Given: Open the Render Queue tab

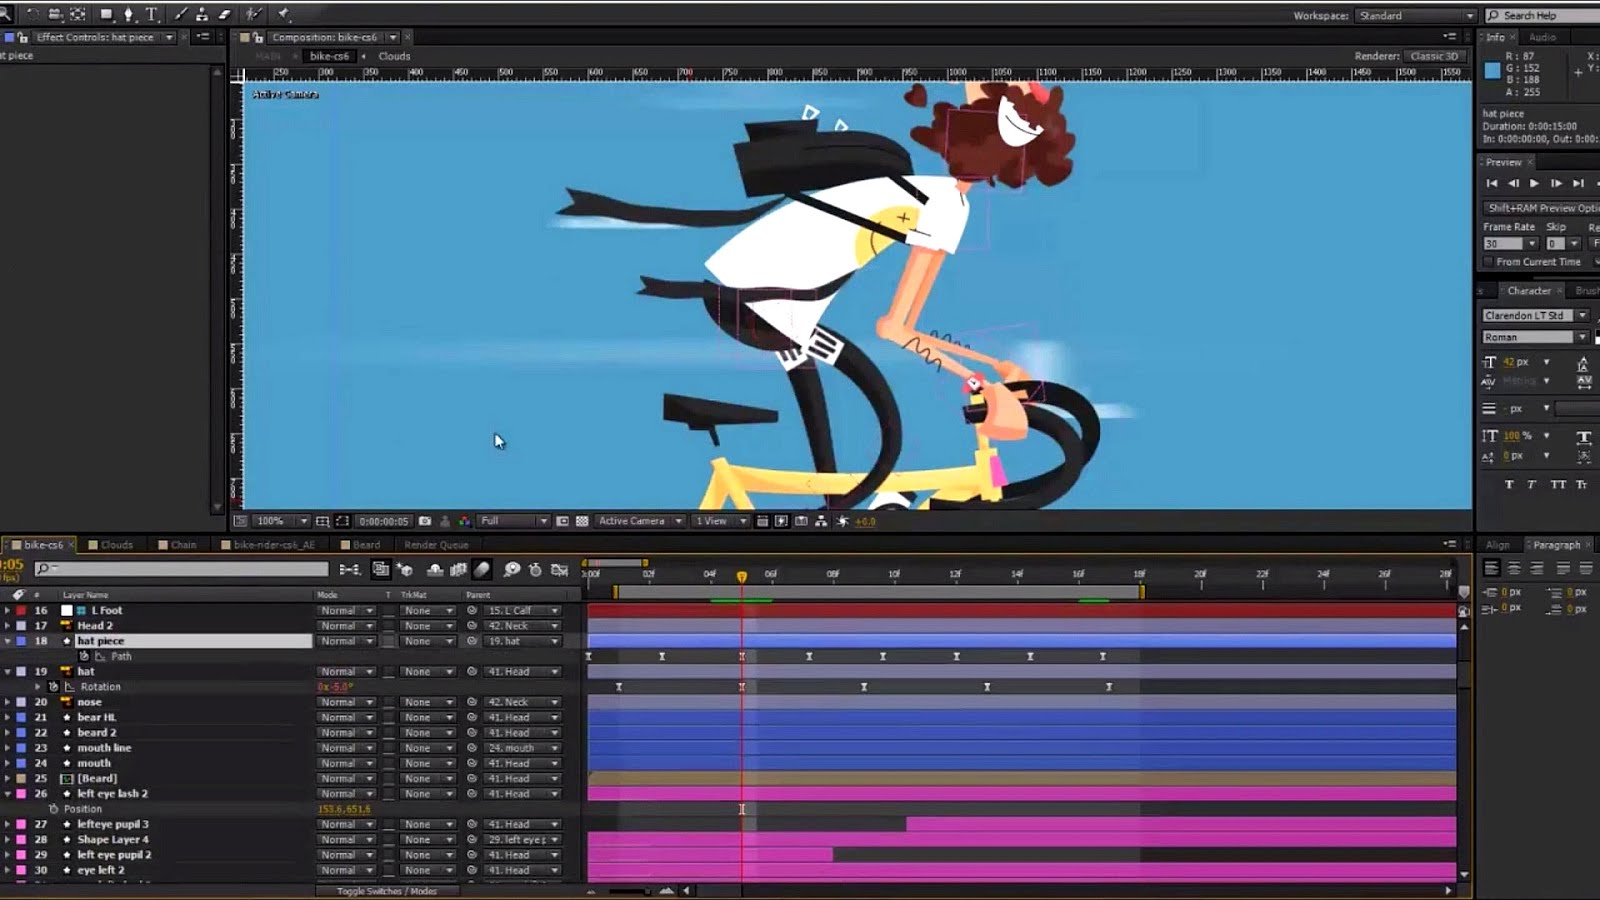Looking at the screenshot, I should (436, 545).
